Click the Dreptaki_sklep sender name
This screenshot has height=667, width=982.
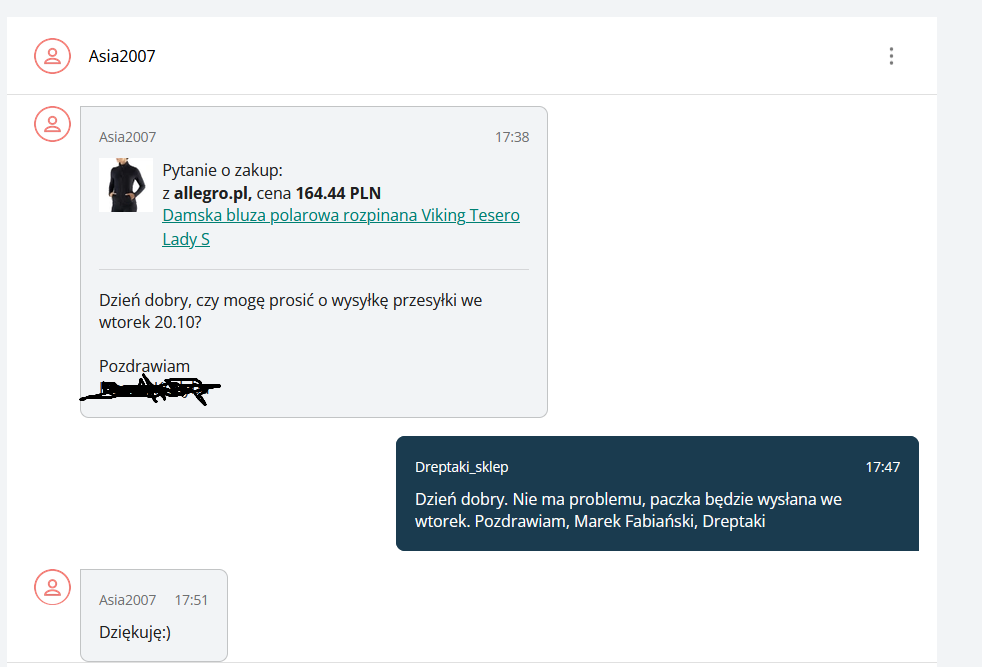[x=462, y=467]
